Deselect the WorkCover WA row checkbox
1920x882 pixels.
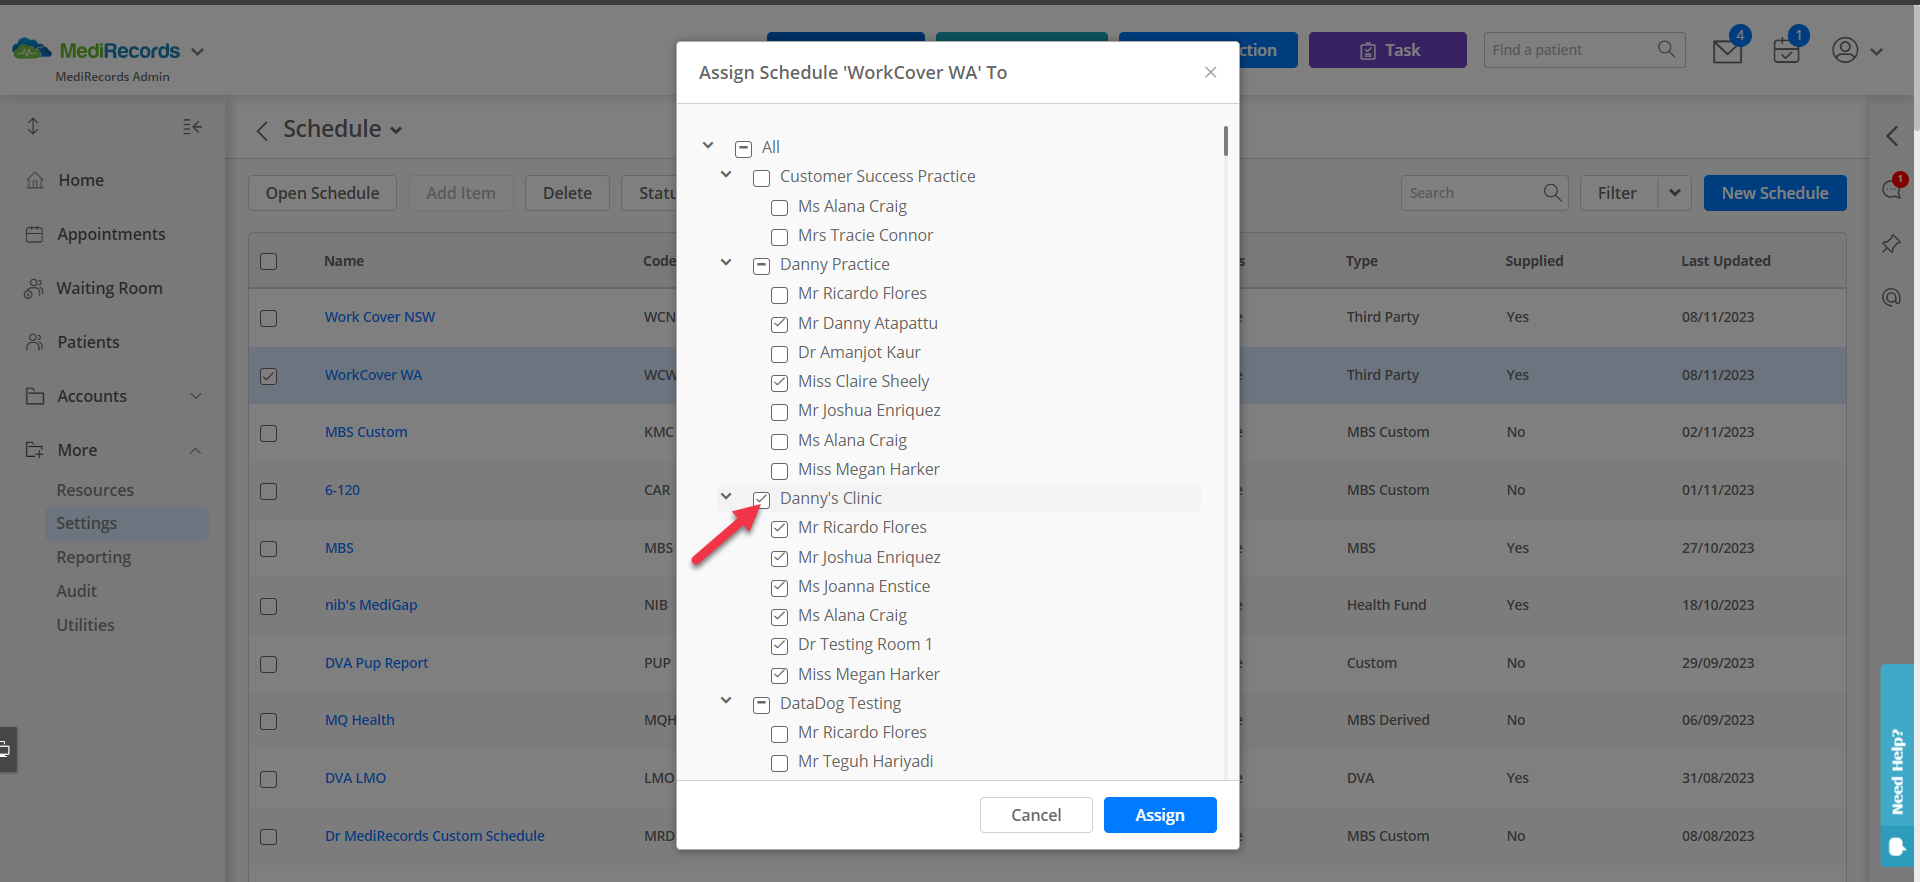tap(268, 376)
